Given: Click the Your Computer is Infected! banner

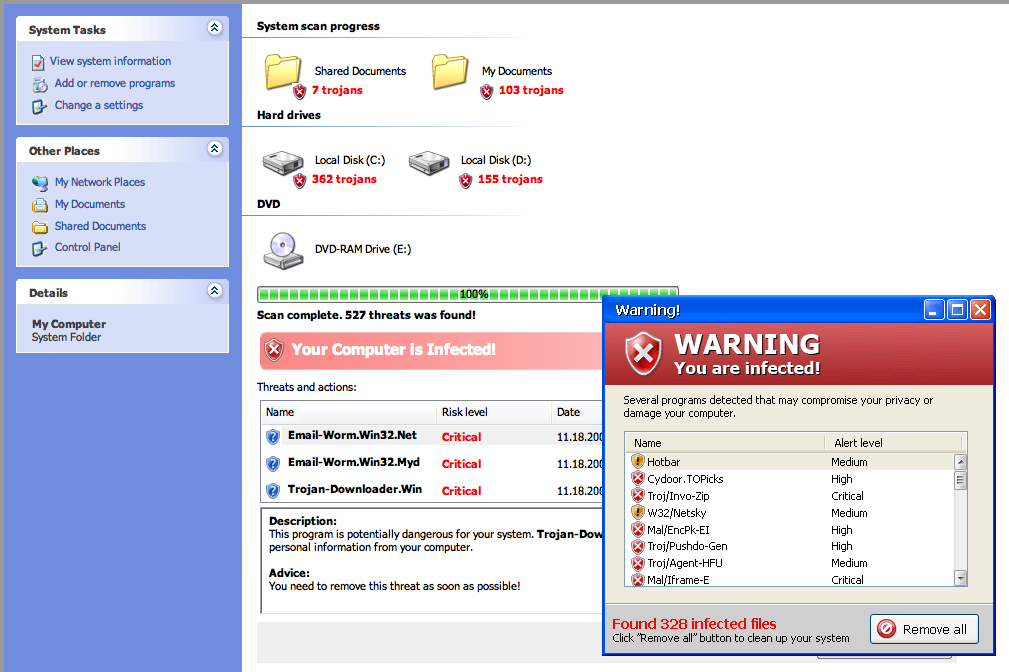Looking at the screenshot, I should 432,350.
